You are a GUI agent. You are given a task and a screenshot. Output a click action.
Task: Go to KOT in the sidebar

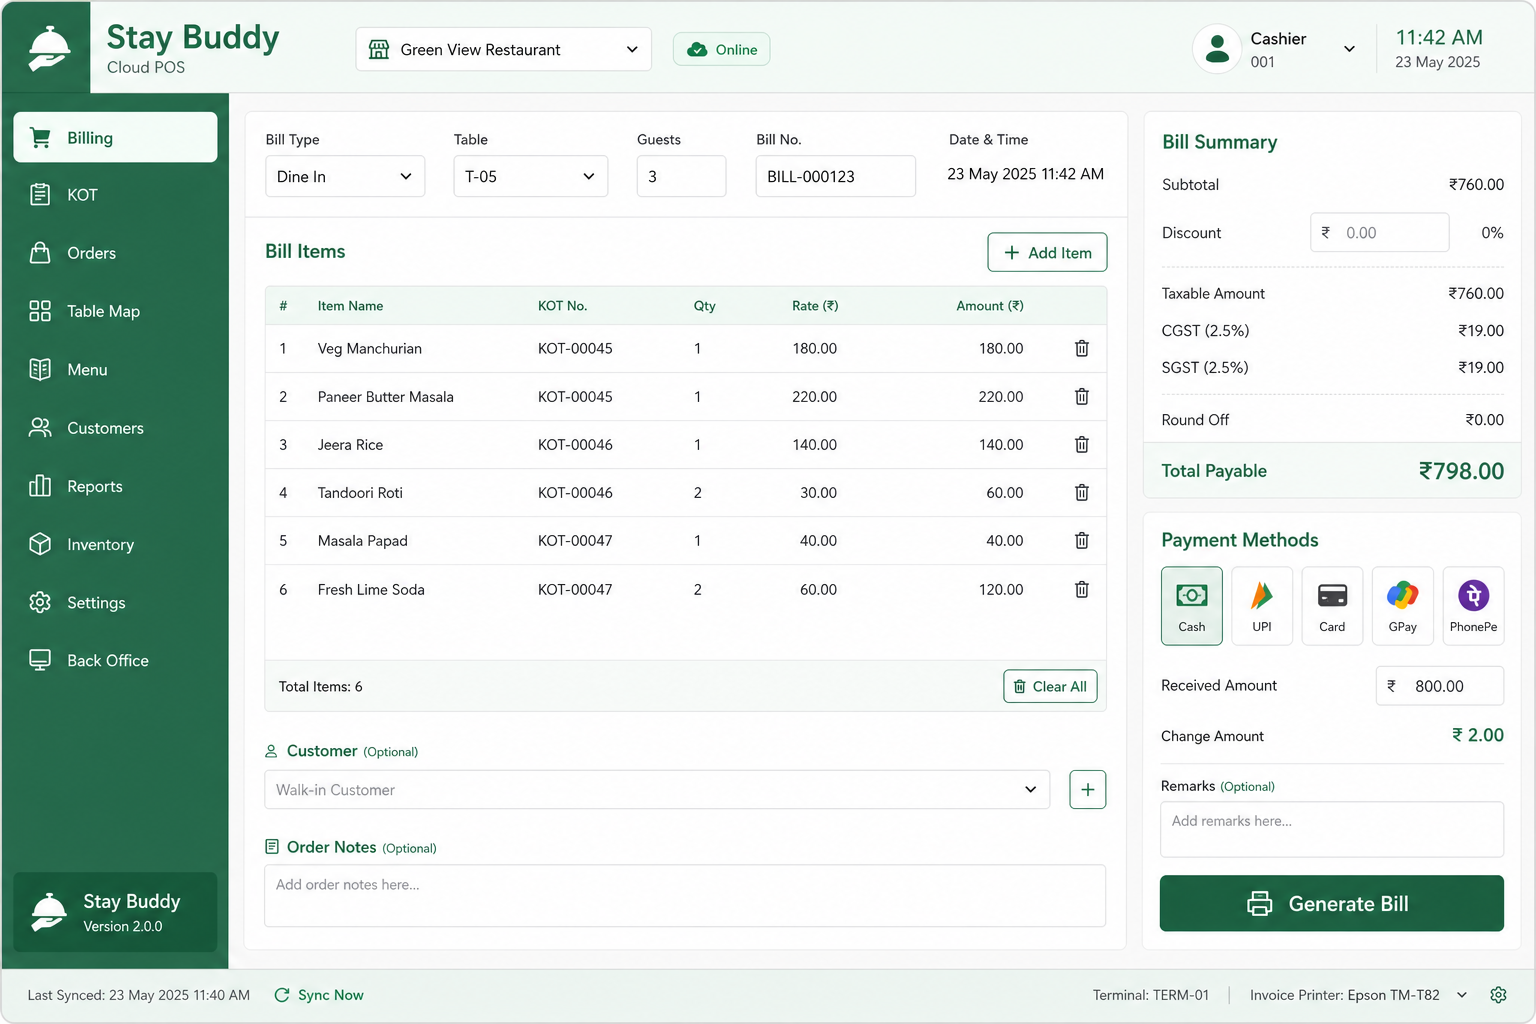(x=115, y=195)
